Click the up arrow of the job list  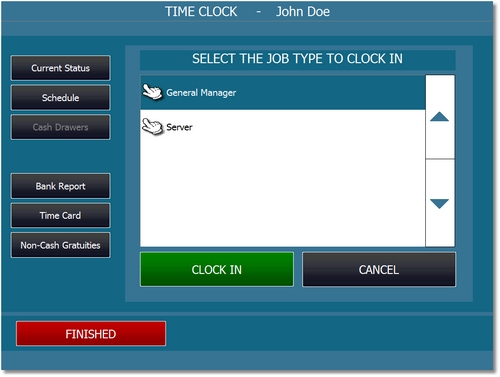point(440,117)
